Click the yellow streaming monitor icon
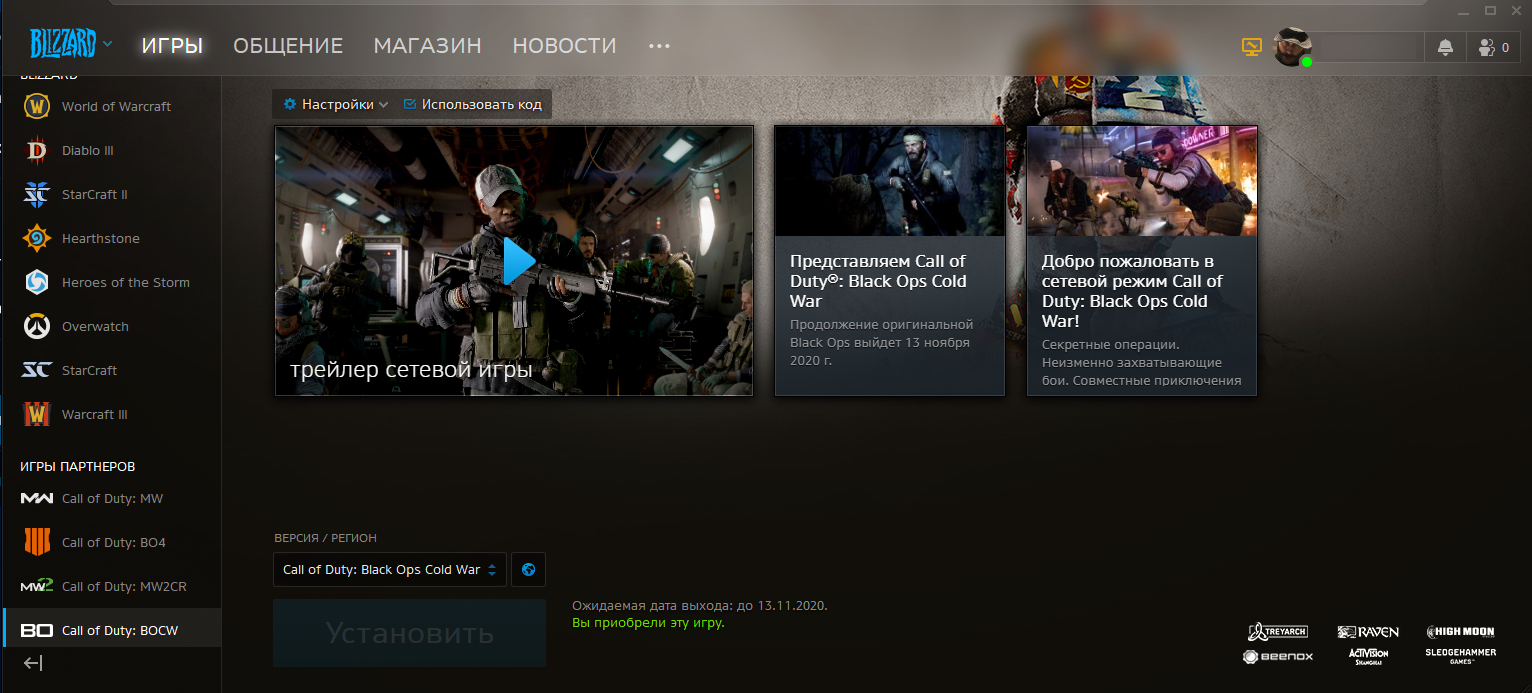This screenshot has height=693, width=1532. point(1252,47)
